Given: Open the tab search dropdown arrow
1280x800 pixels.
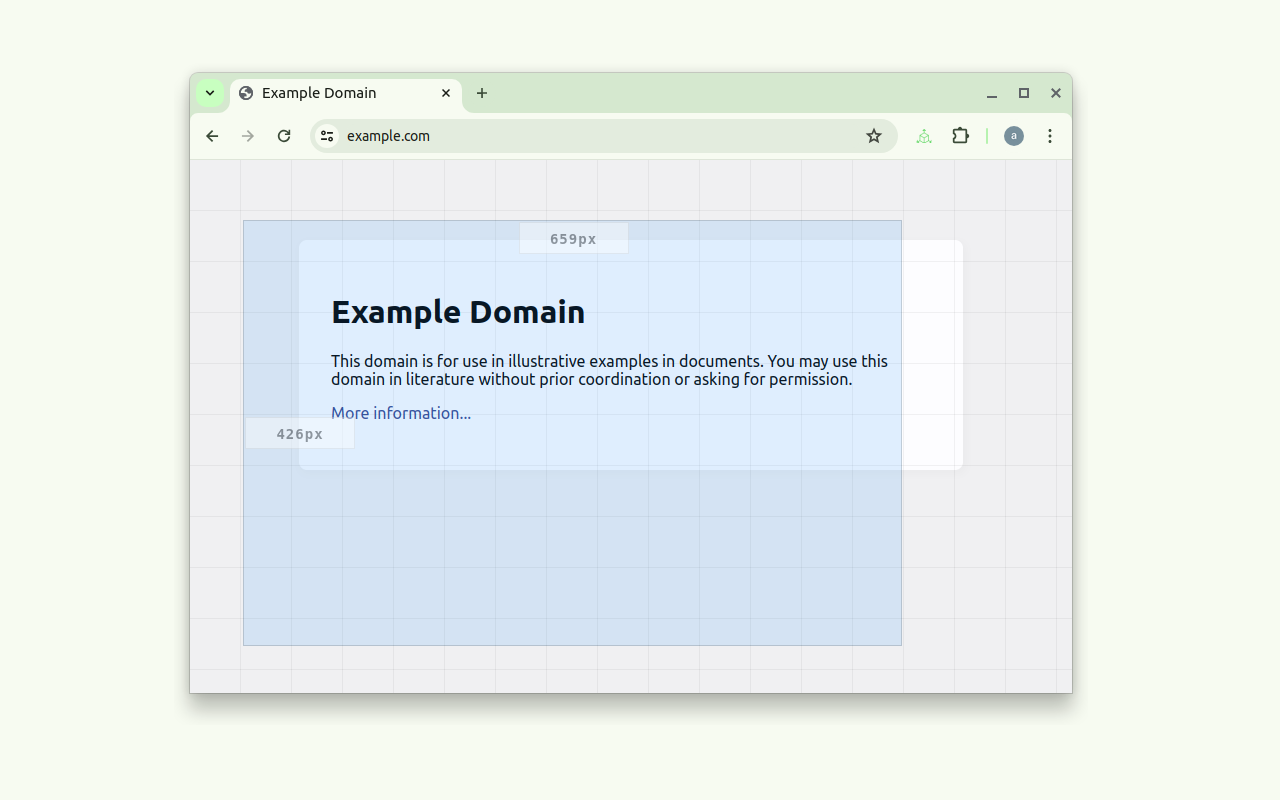Looking at the screenshot, I should 210,93.
